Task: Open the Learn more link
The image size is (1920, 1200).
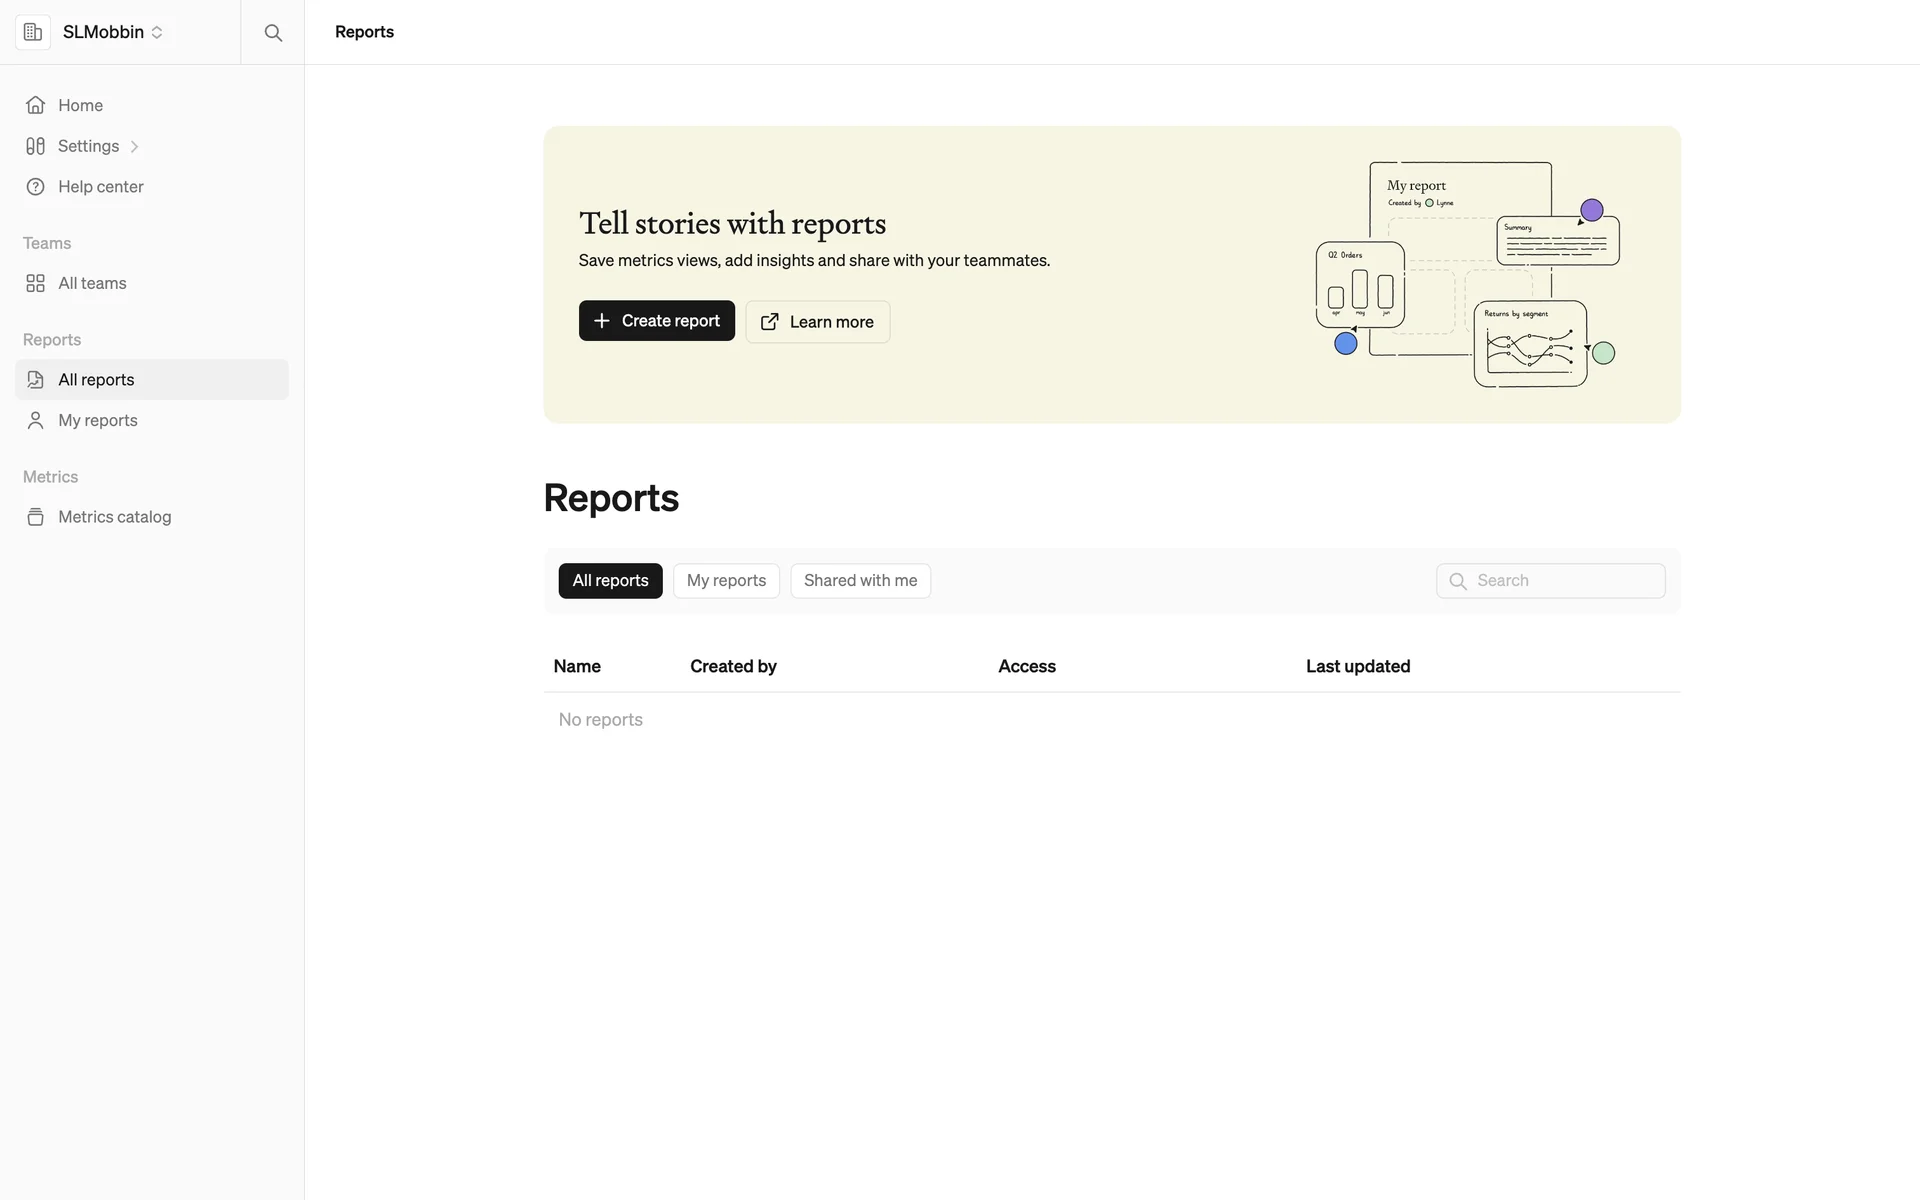Action: 817,322
